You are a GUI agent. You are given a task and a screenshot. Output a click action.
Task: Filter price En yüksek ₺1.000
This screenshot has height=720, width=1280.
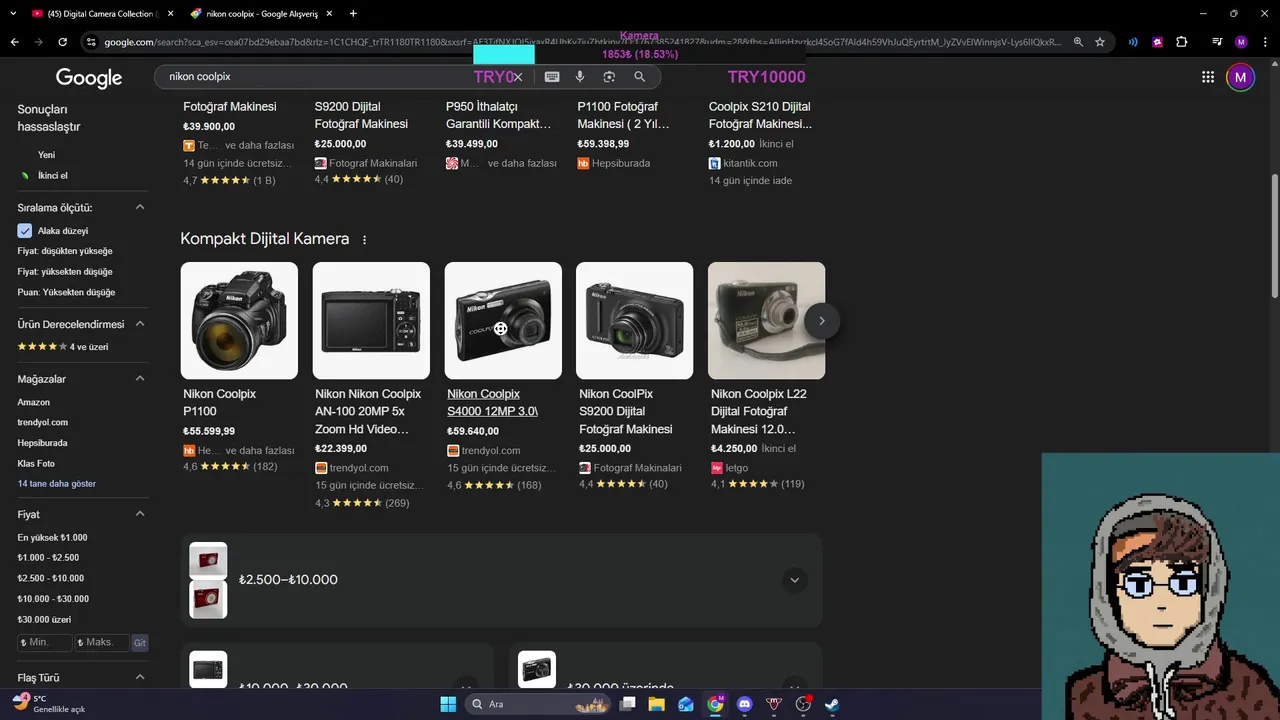click(52, 538)
